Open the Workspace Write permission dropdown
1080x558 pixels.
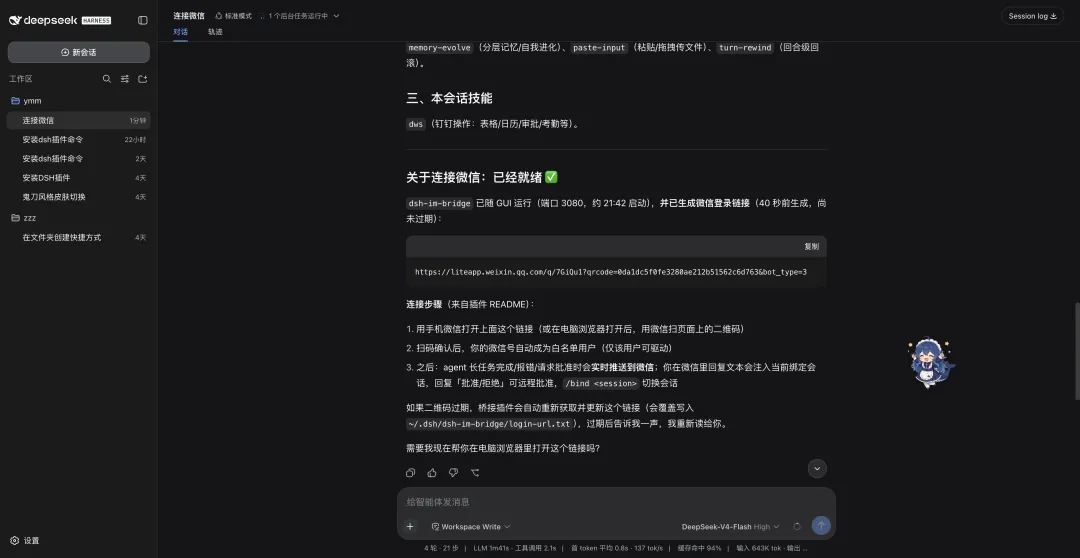click(x=471, y=526)
